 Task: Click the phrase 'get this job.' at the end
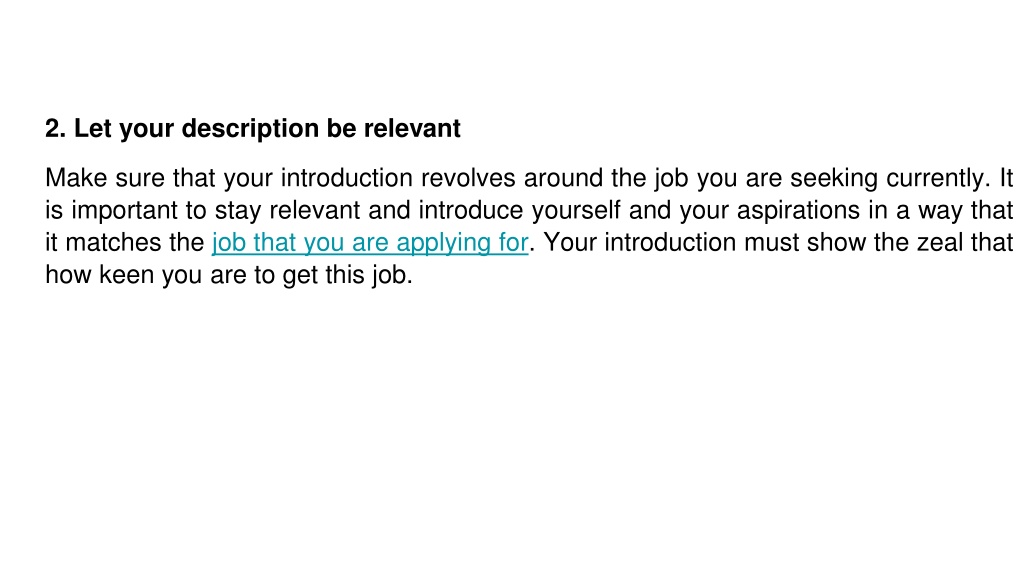coord(347,276)
